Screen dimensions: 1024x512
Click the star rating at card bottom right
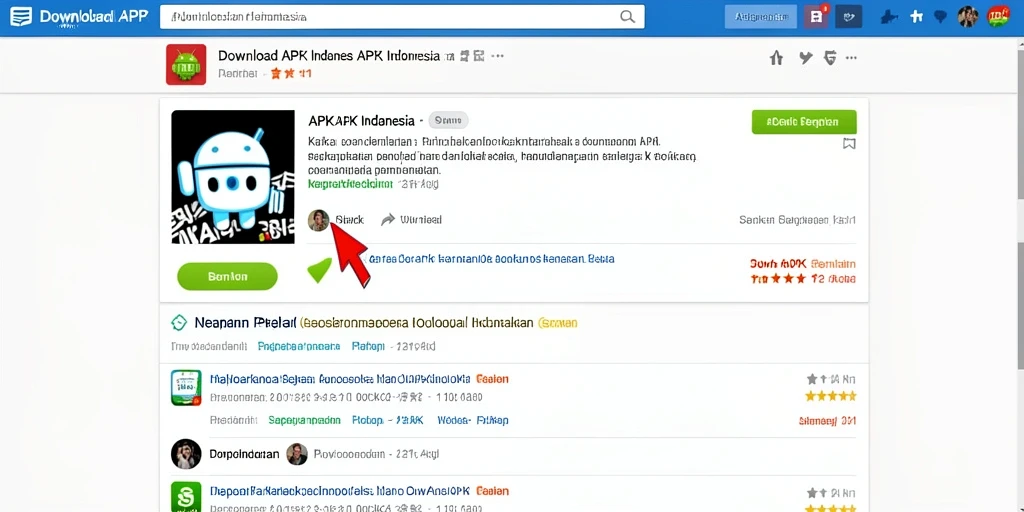[x=805, y=279]
